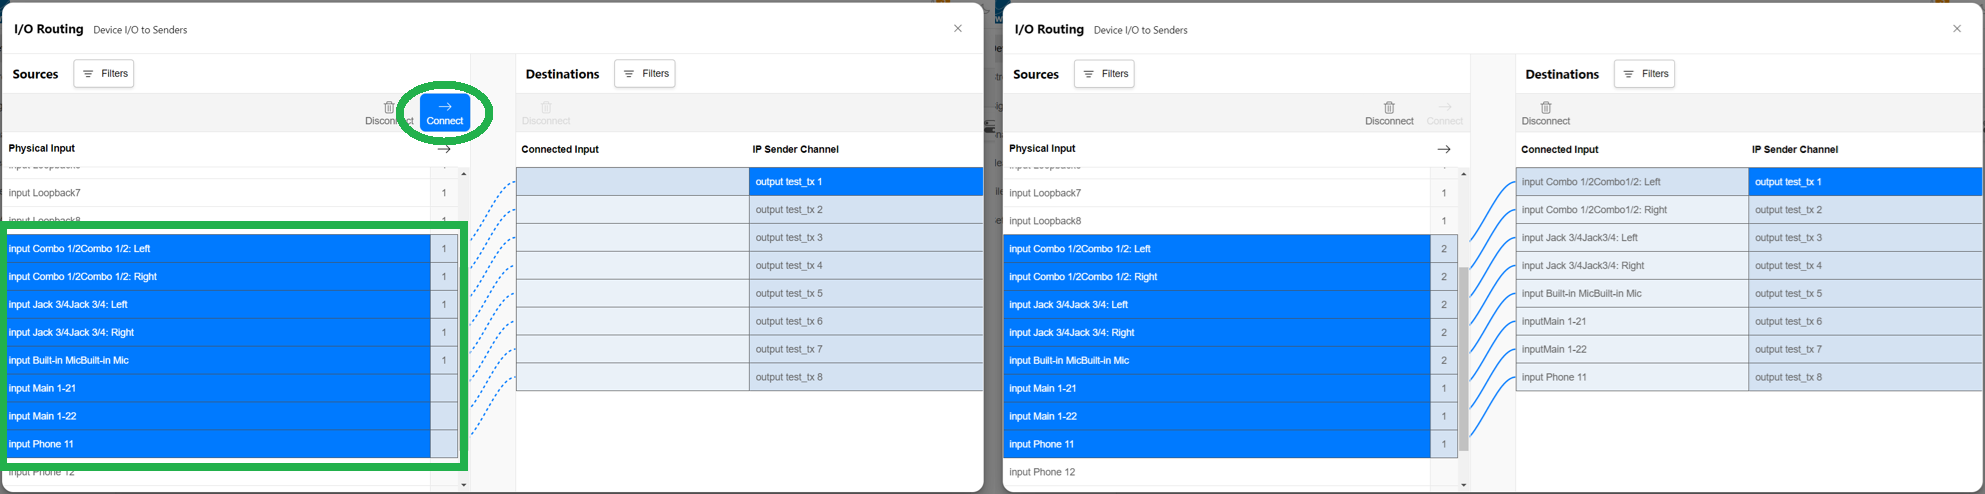Click the blue highlighted Connect arrow button
Image resolution: width=1985 pixels, height=494 pixels.
coord(445,113)
